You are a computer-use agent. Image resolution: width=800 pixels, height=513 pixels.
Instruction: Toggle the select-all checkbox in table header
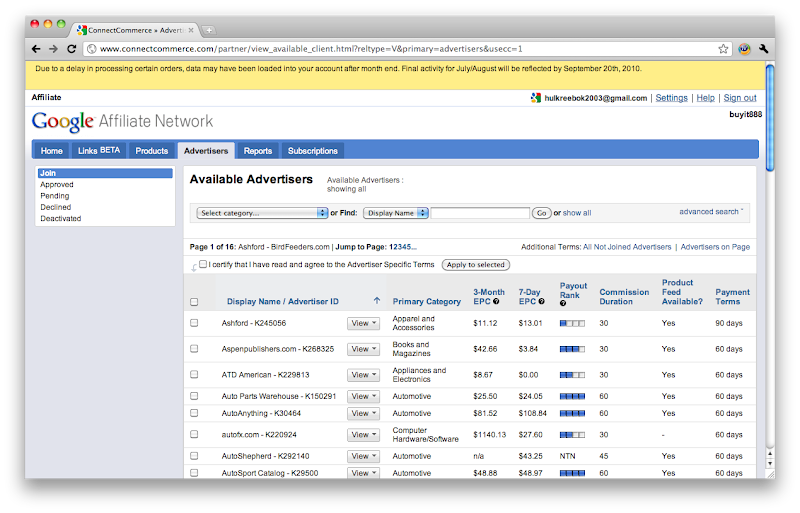click(x=194, y=302)
